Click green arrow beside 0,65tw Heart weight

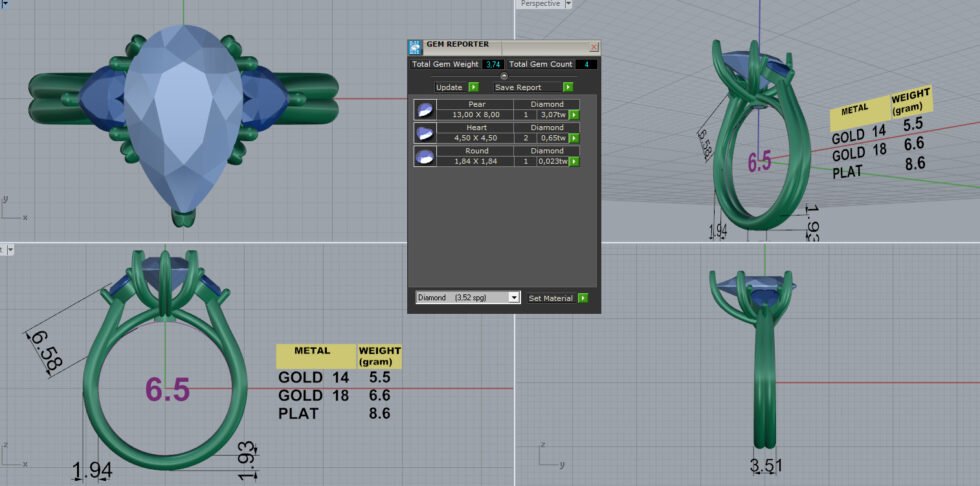[x=574, y=138]
